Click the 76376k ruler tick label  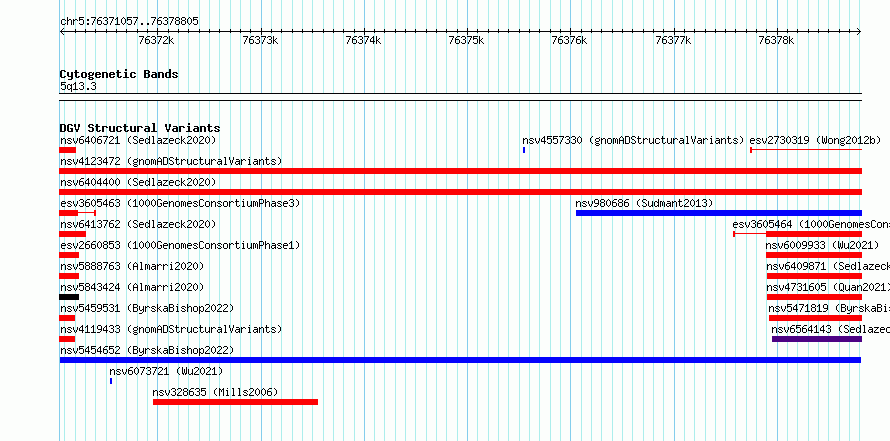[570, 40]
